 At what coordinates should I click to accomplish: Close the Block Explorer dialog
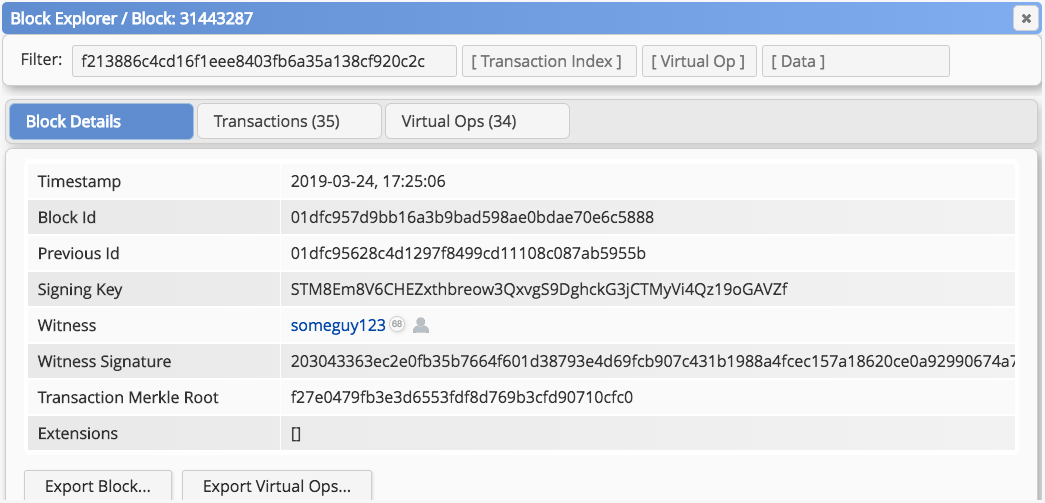click(1024, 18)
